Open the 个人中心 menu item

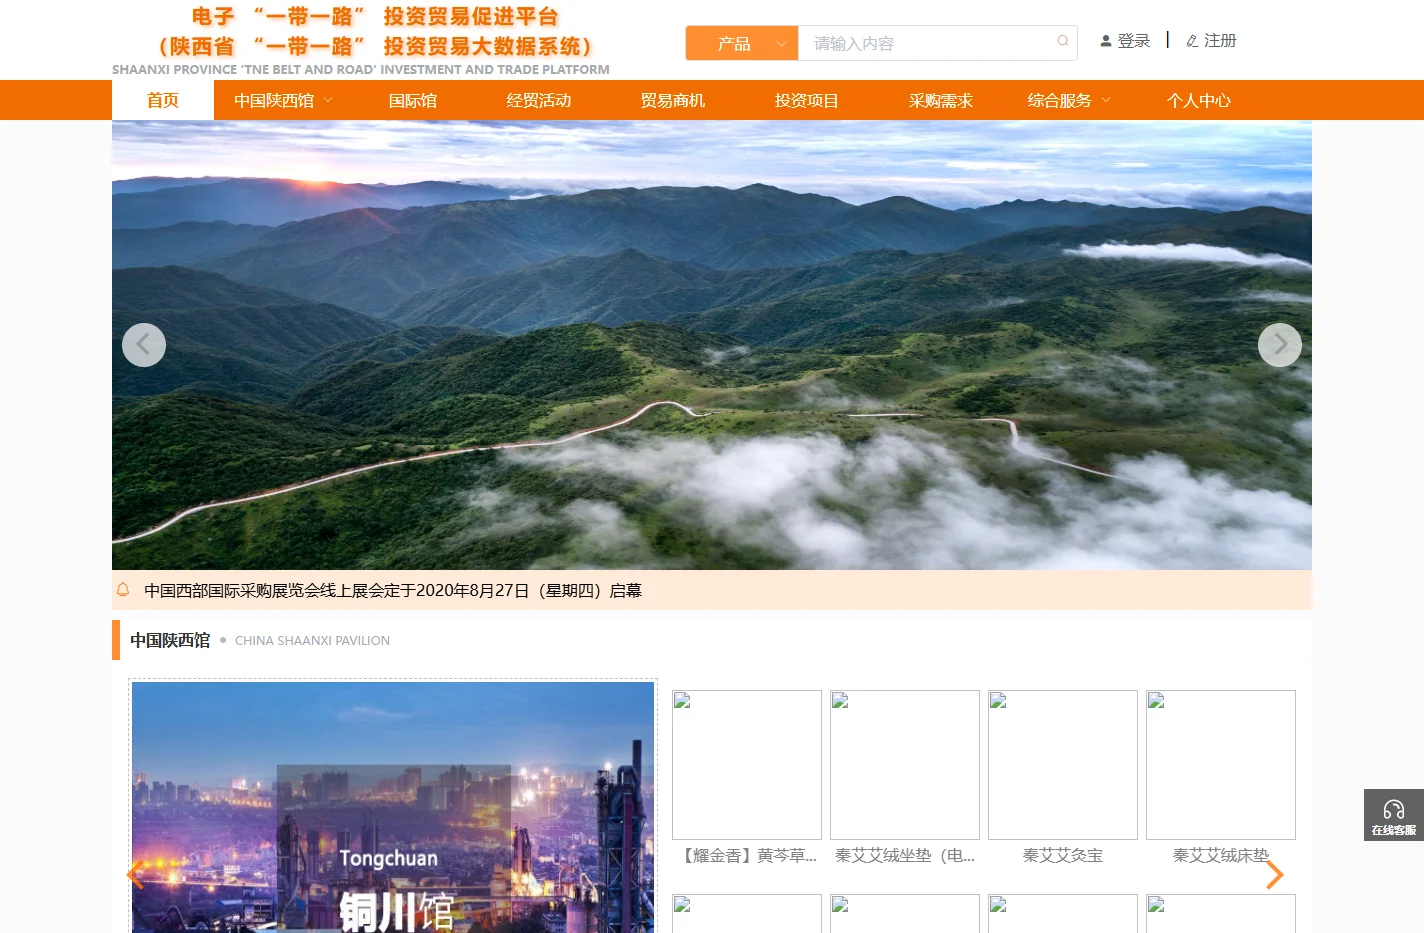pyautogui.click(x=1199, y=100)
